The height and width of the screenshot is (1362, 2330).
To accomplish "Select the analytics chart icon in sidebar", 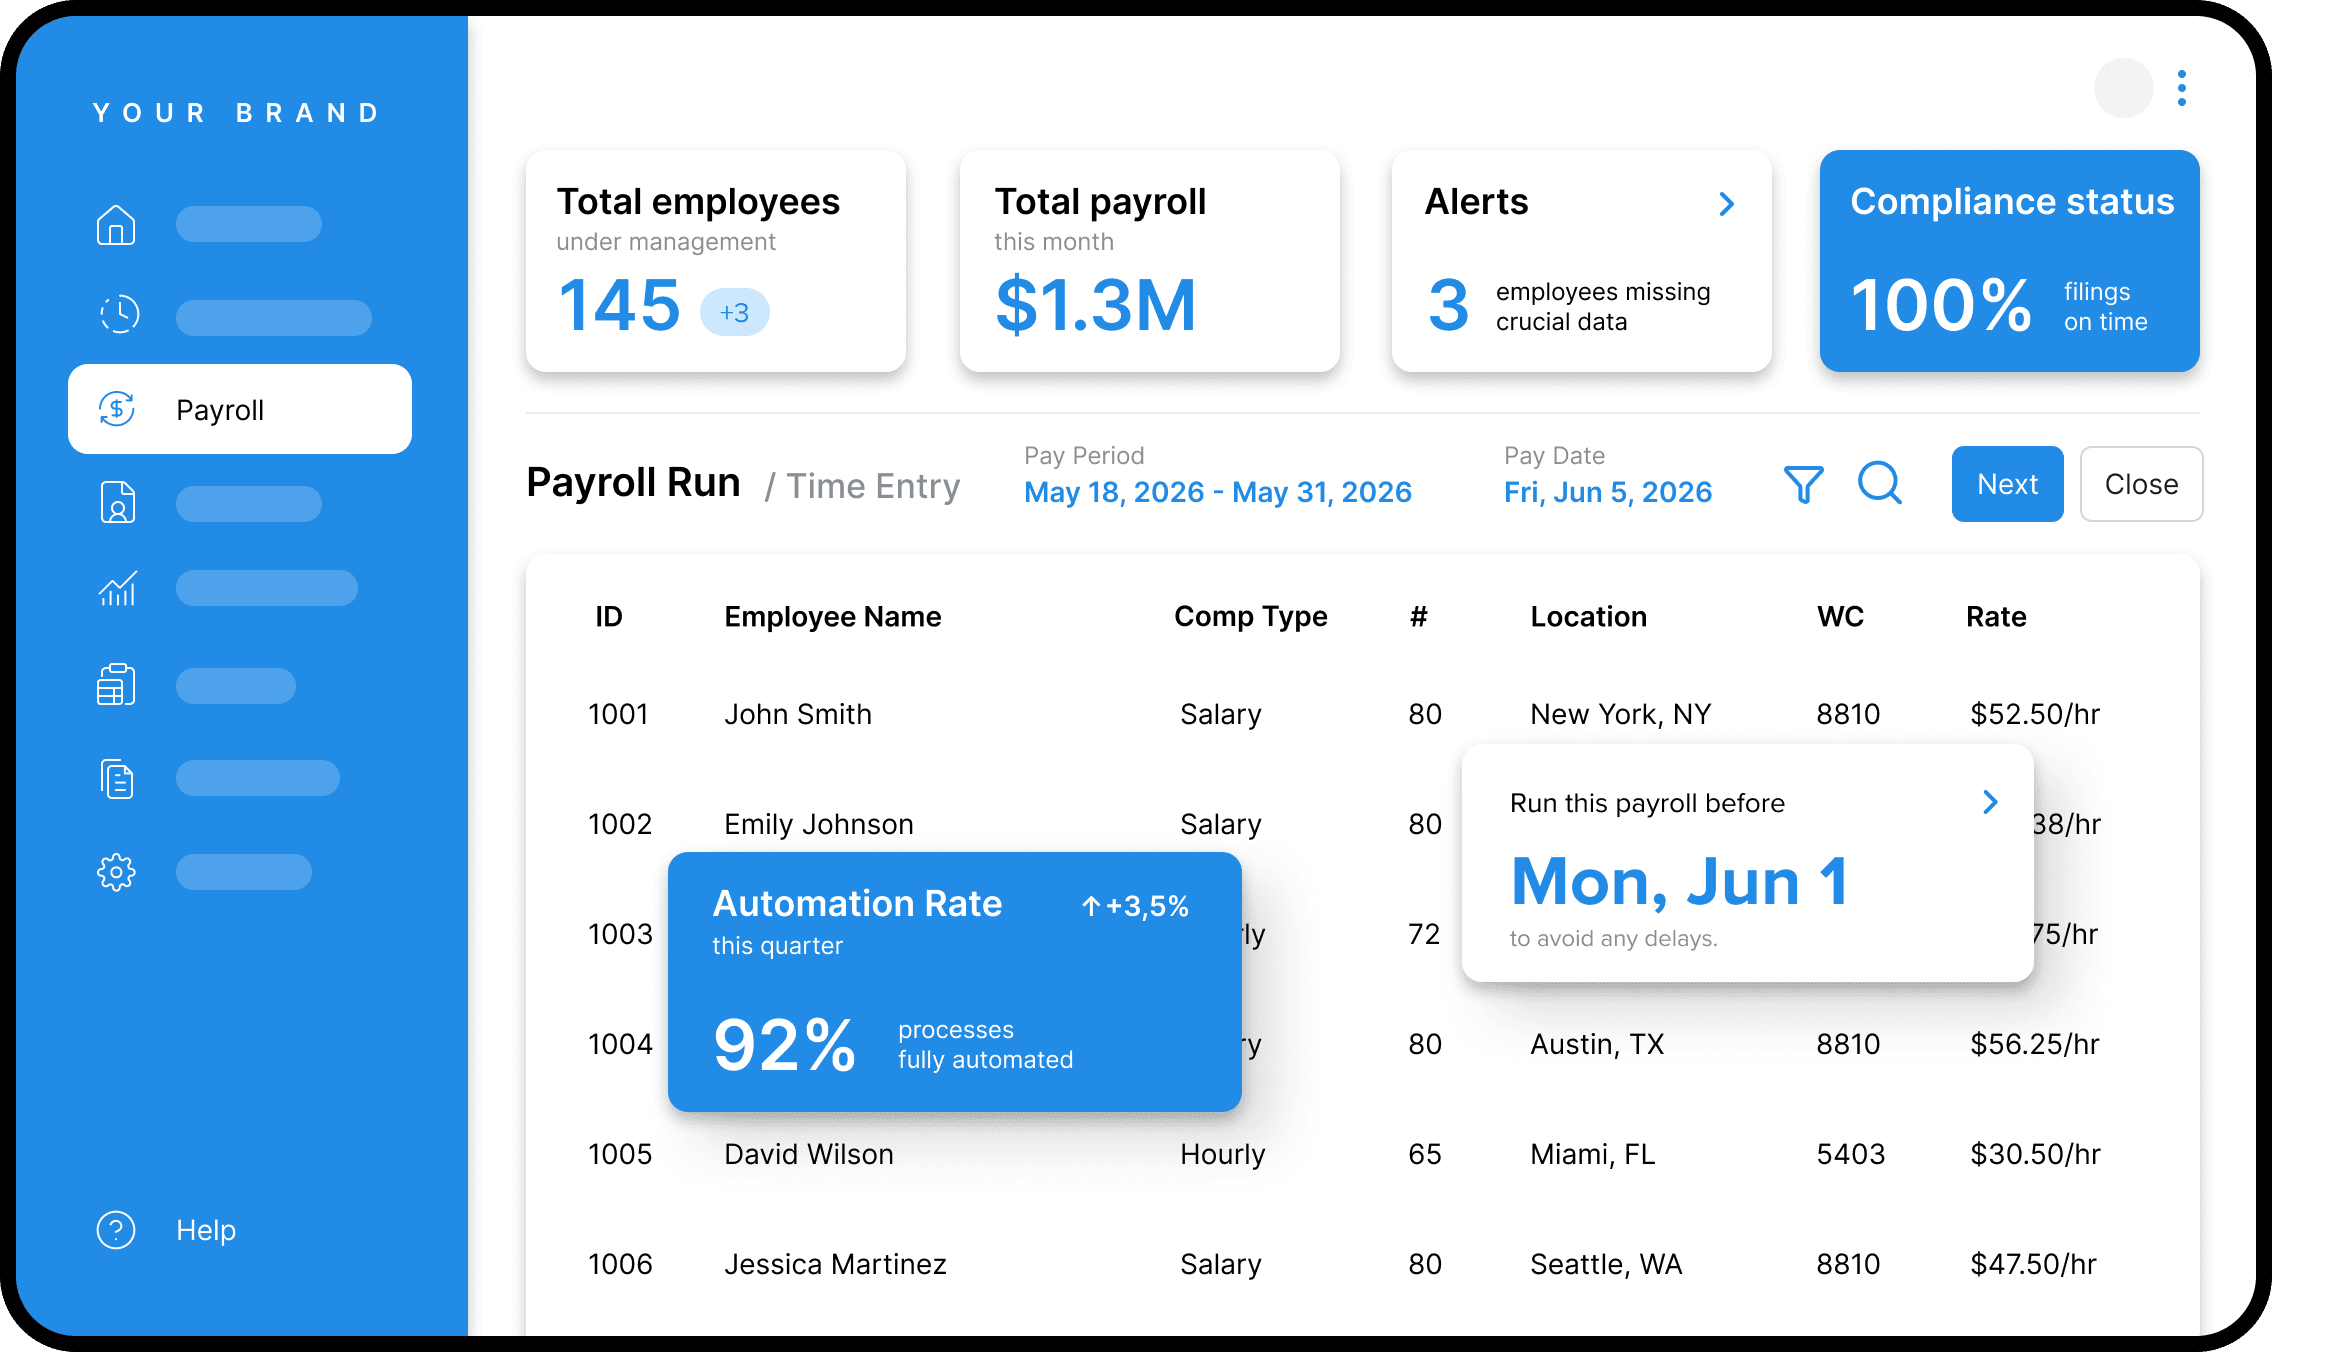I will pyautogui.click(x=117, y=588).
